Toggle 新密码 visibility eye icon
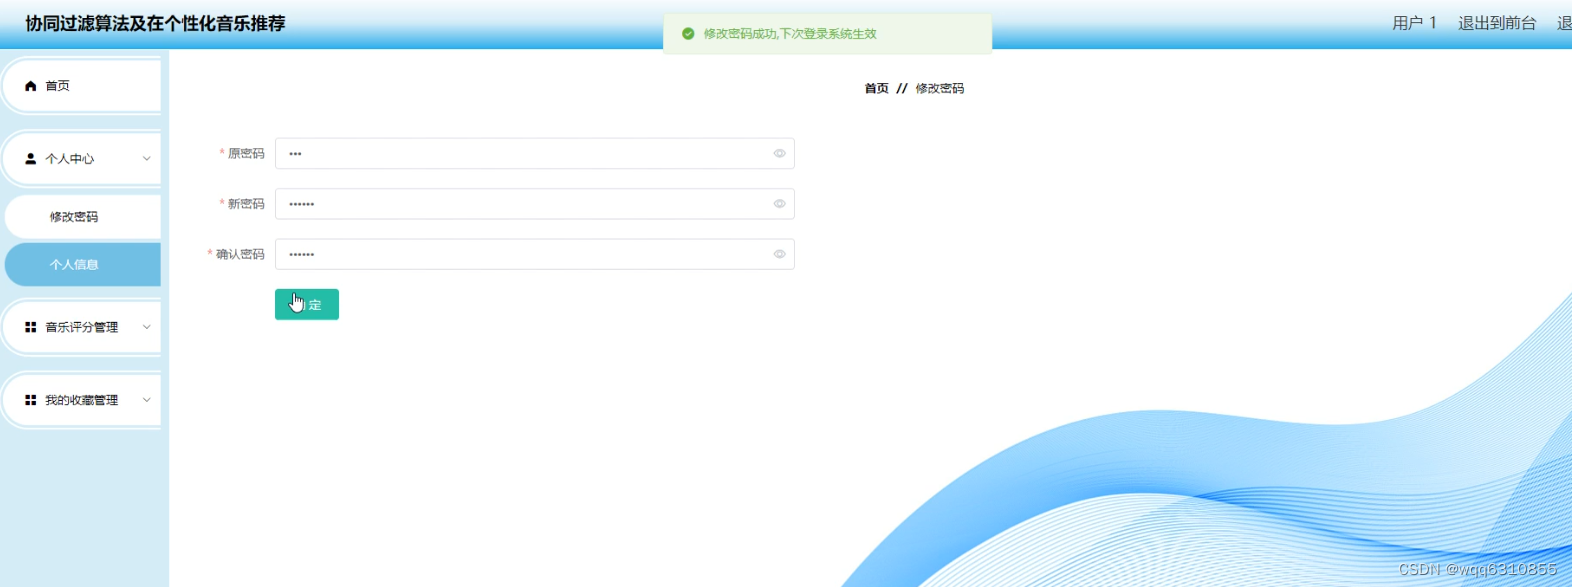1572x587 pixels. point(779,204)
